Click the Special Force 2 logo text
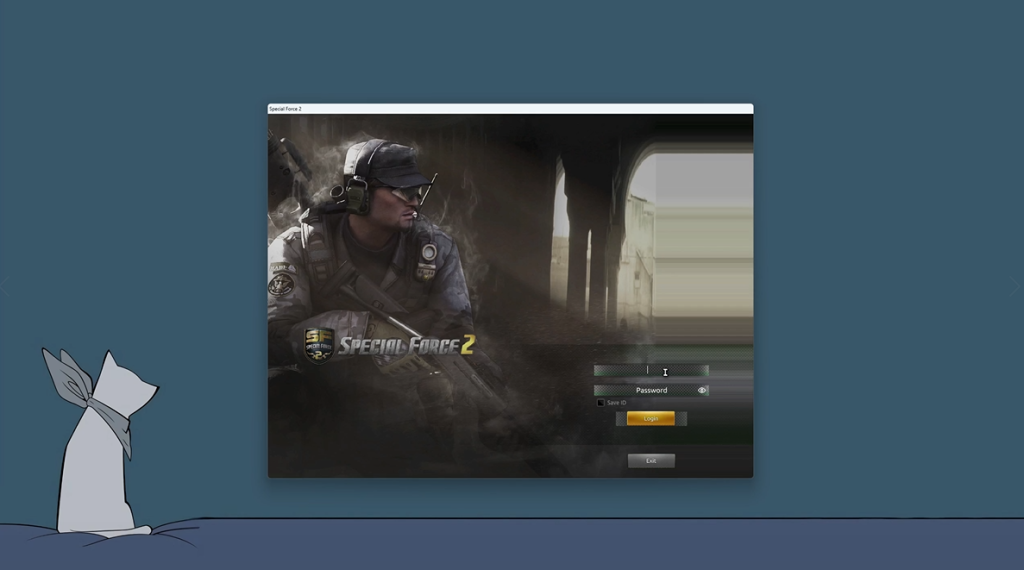The height and width of the screenshot is (570, 1024). point(405,346)
